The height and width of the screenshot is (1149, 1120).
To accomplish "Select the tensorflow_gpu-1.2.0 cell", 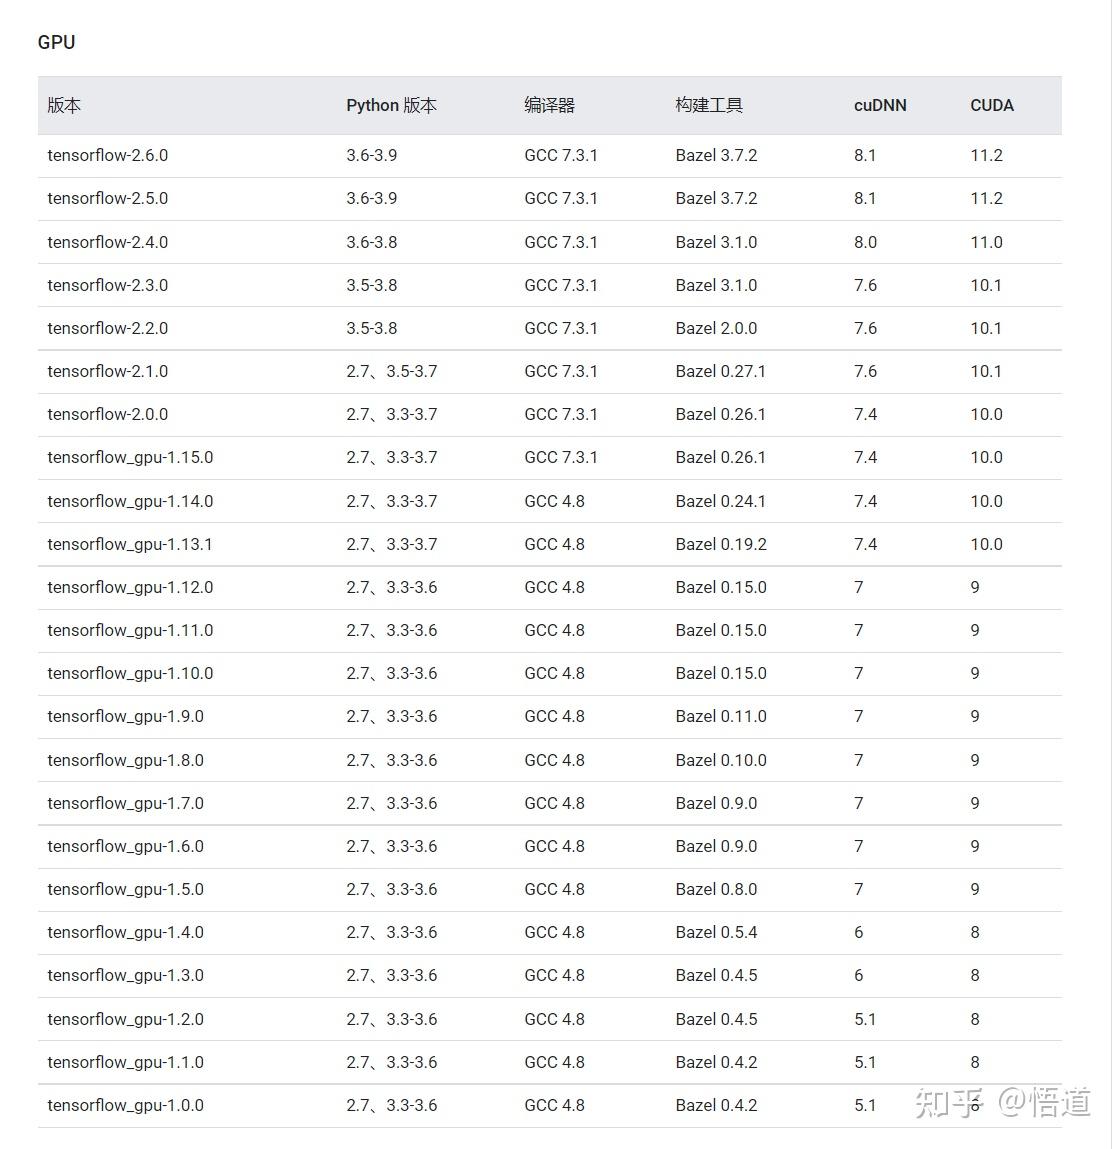I will [125, 1019].
